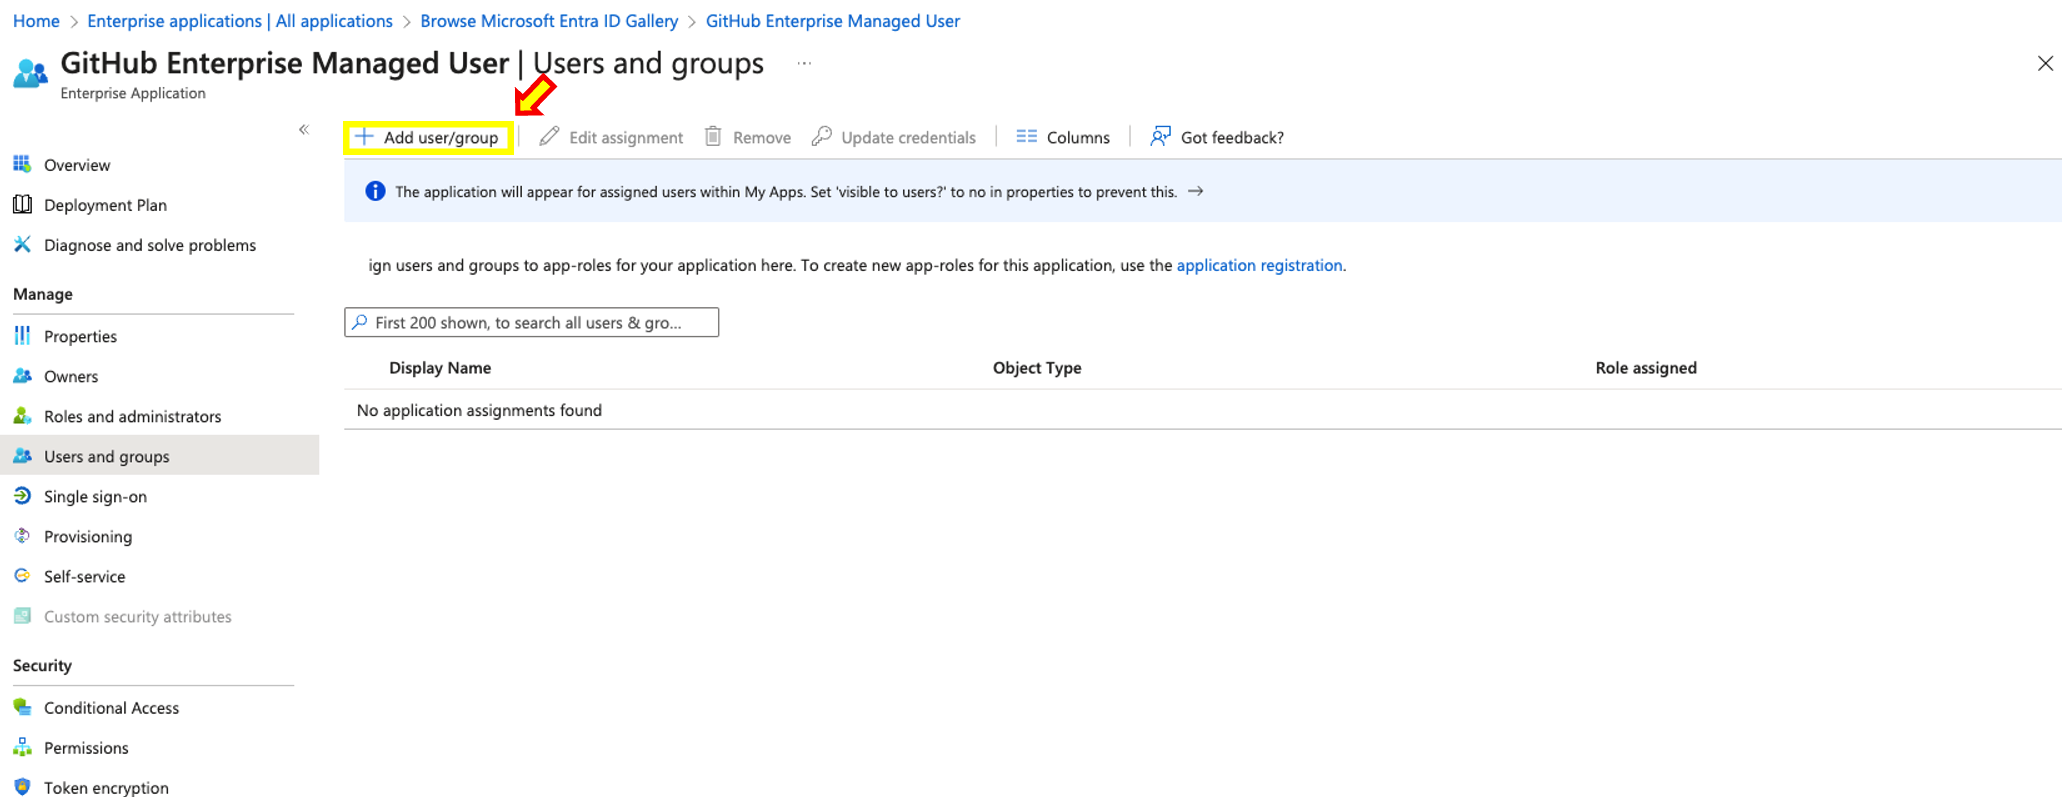The height and width of the screenshot is (797, 2062).
Task: Sort by Object Type column header
Action: pos(1037,368)
